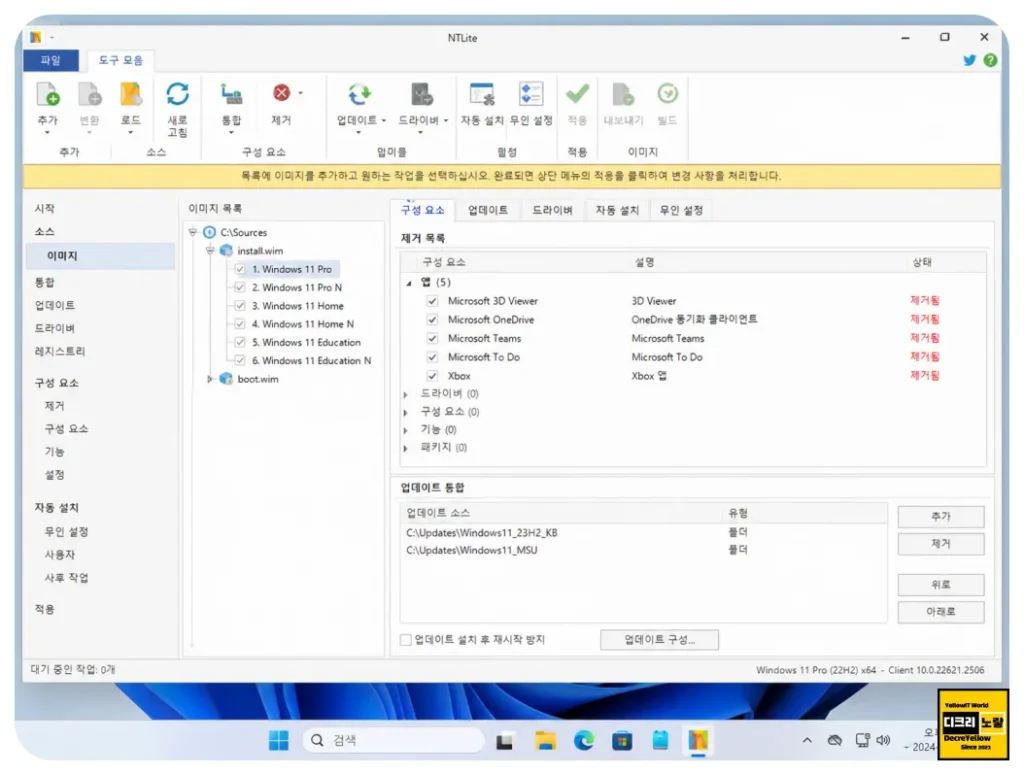The image size is (1024, 775).
Task: Collapse the C:\Sources tree node
Action: (193, 232)
